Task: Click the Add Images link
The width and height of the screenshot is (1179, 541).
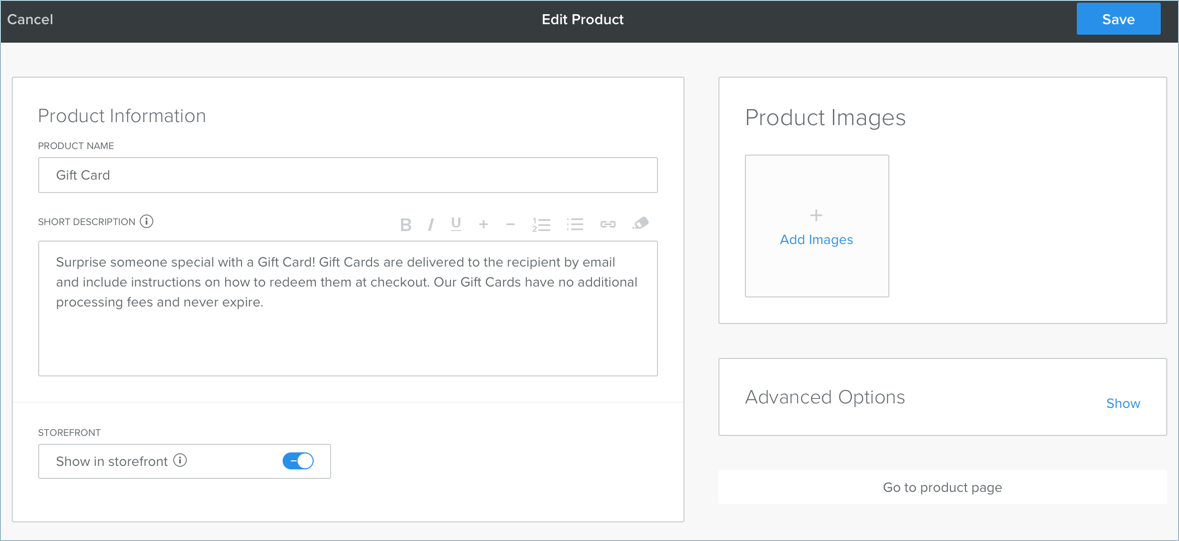Action: coord(817,240)
